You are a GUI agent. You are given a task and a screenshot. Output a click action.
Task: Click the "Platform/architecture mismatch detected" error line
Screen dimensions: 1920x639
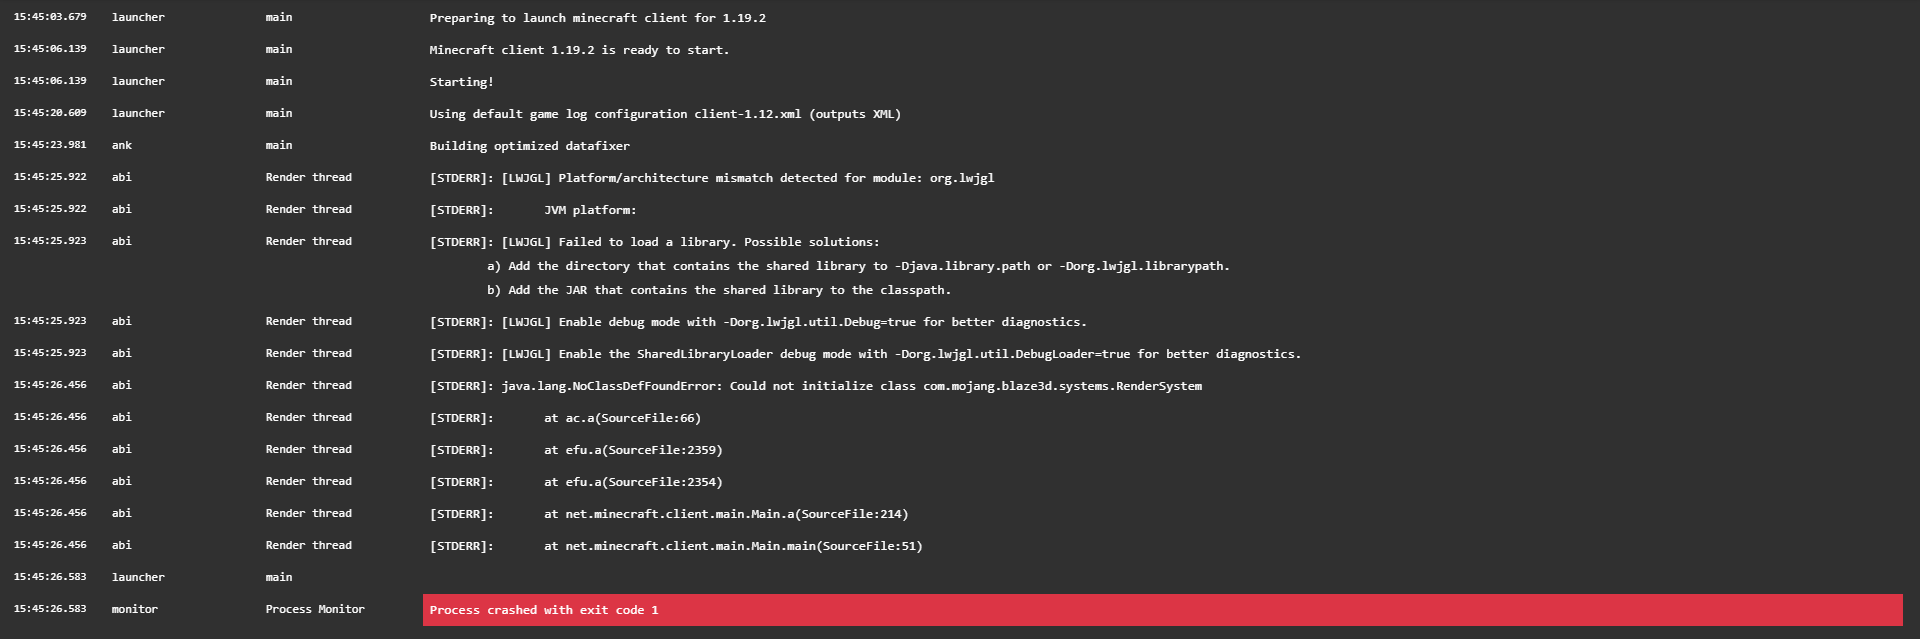pyautogui.click(x=711, y=178)
